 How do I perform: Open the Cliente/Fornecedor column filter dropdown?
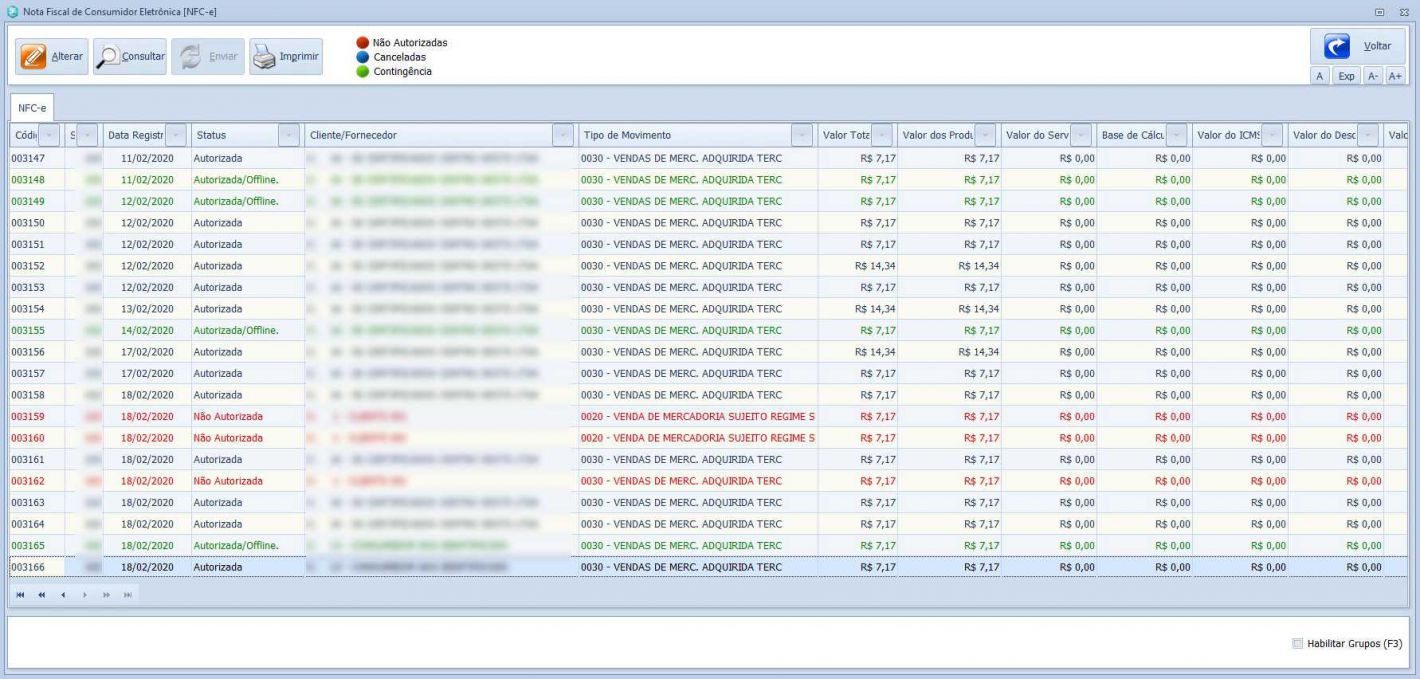point(563,135)
